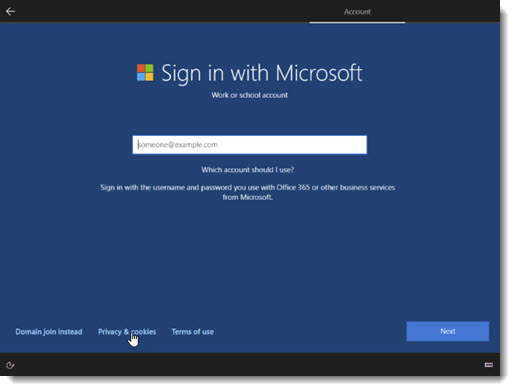Click the 'Work or school account' text

tap(250, 95)
